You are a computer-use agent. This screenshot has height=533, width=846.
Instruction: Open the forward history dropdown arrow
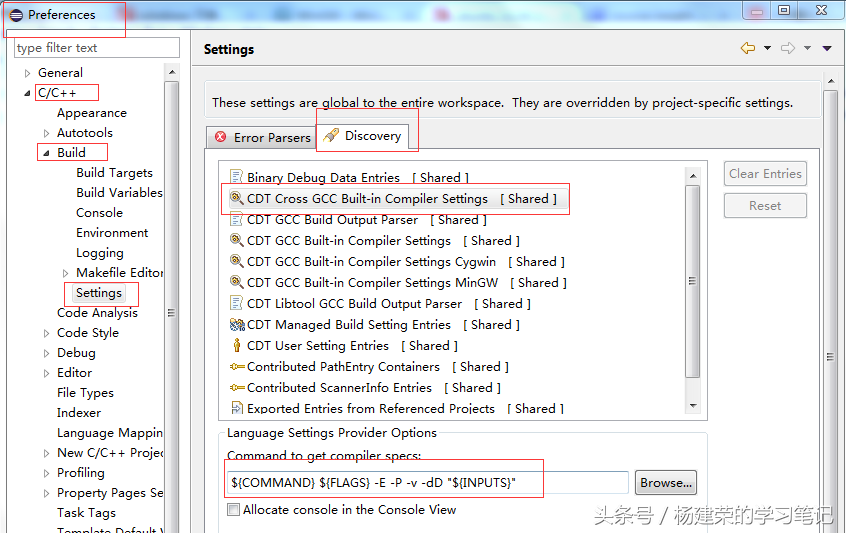(807, 48)
